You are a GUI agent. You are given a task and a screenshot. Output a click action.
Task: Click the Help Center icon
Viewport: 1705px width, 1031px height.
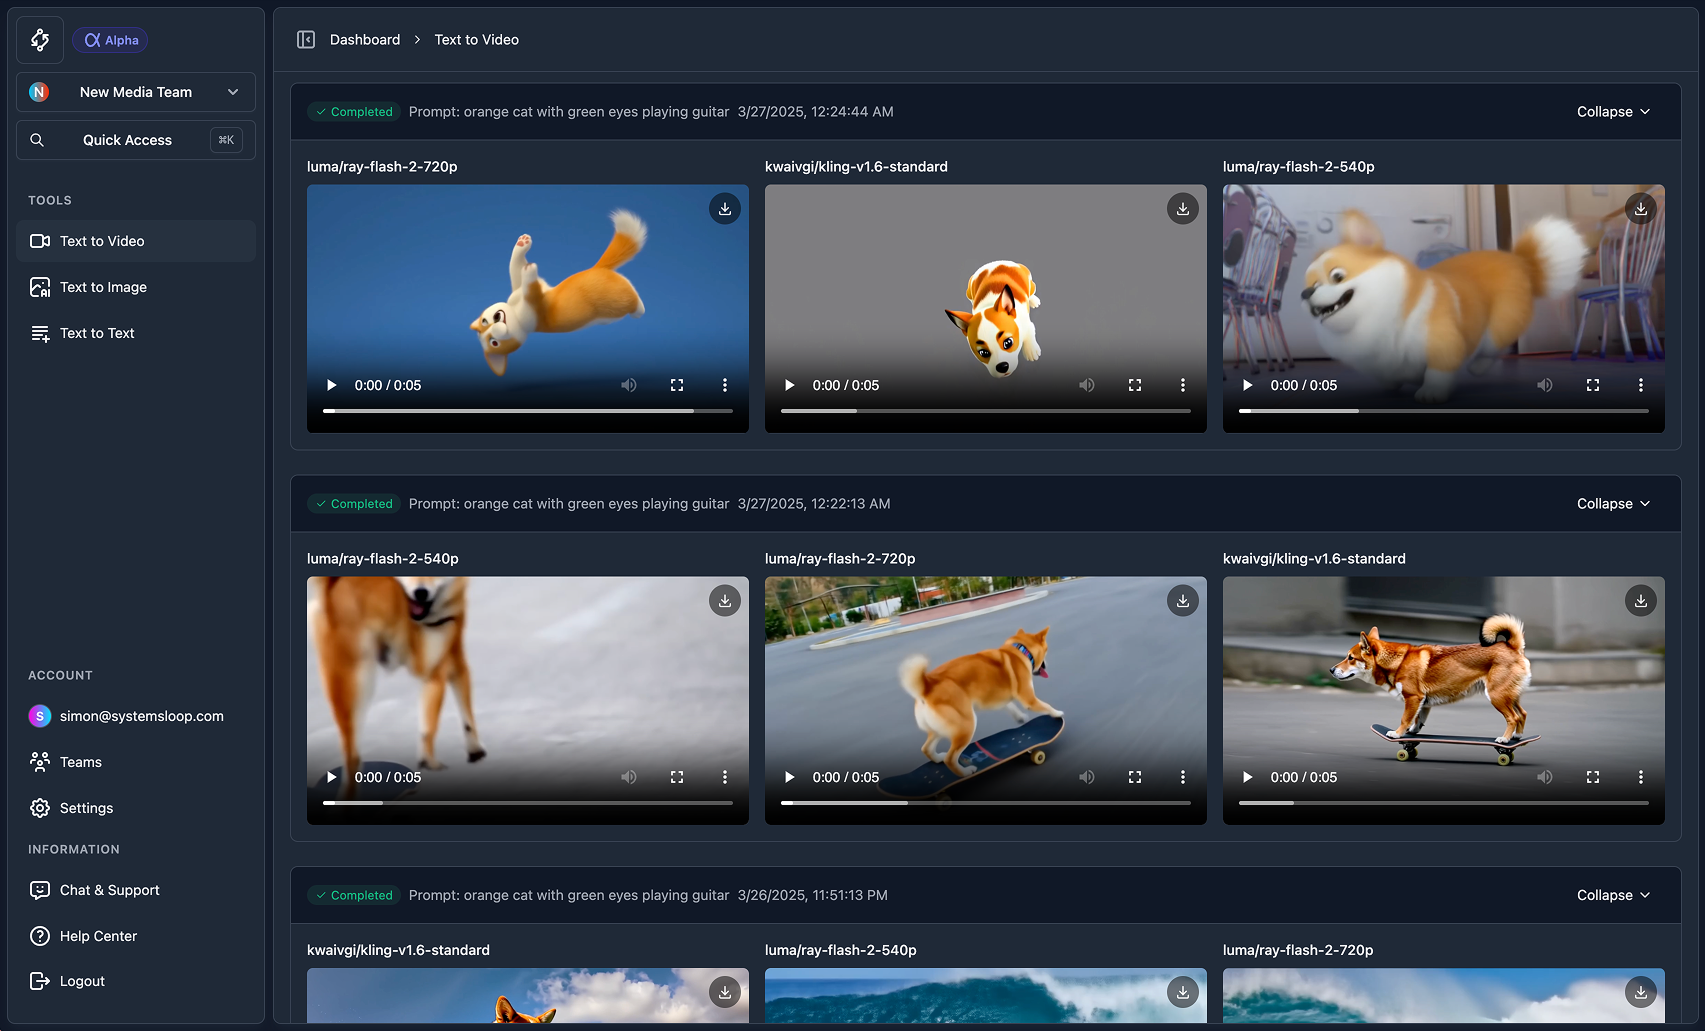point(39,936)
